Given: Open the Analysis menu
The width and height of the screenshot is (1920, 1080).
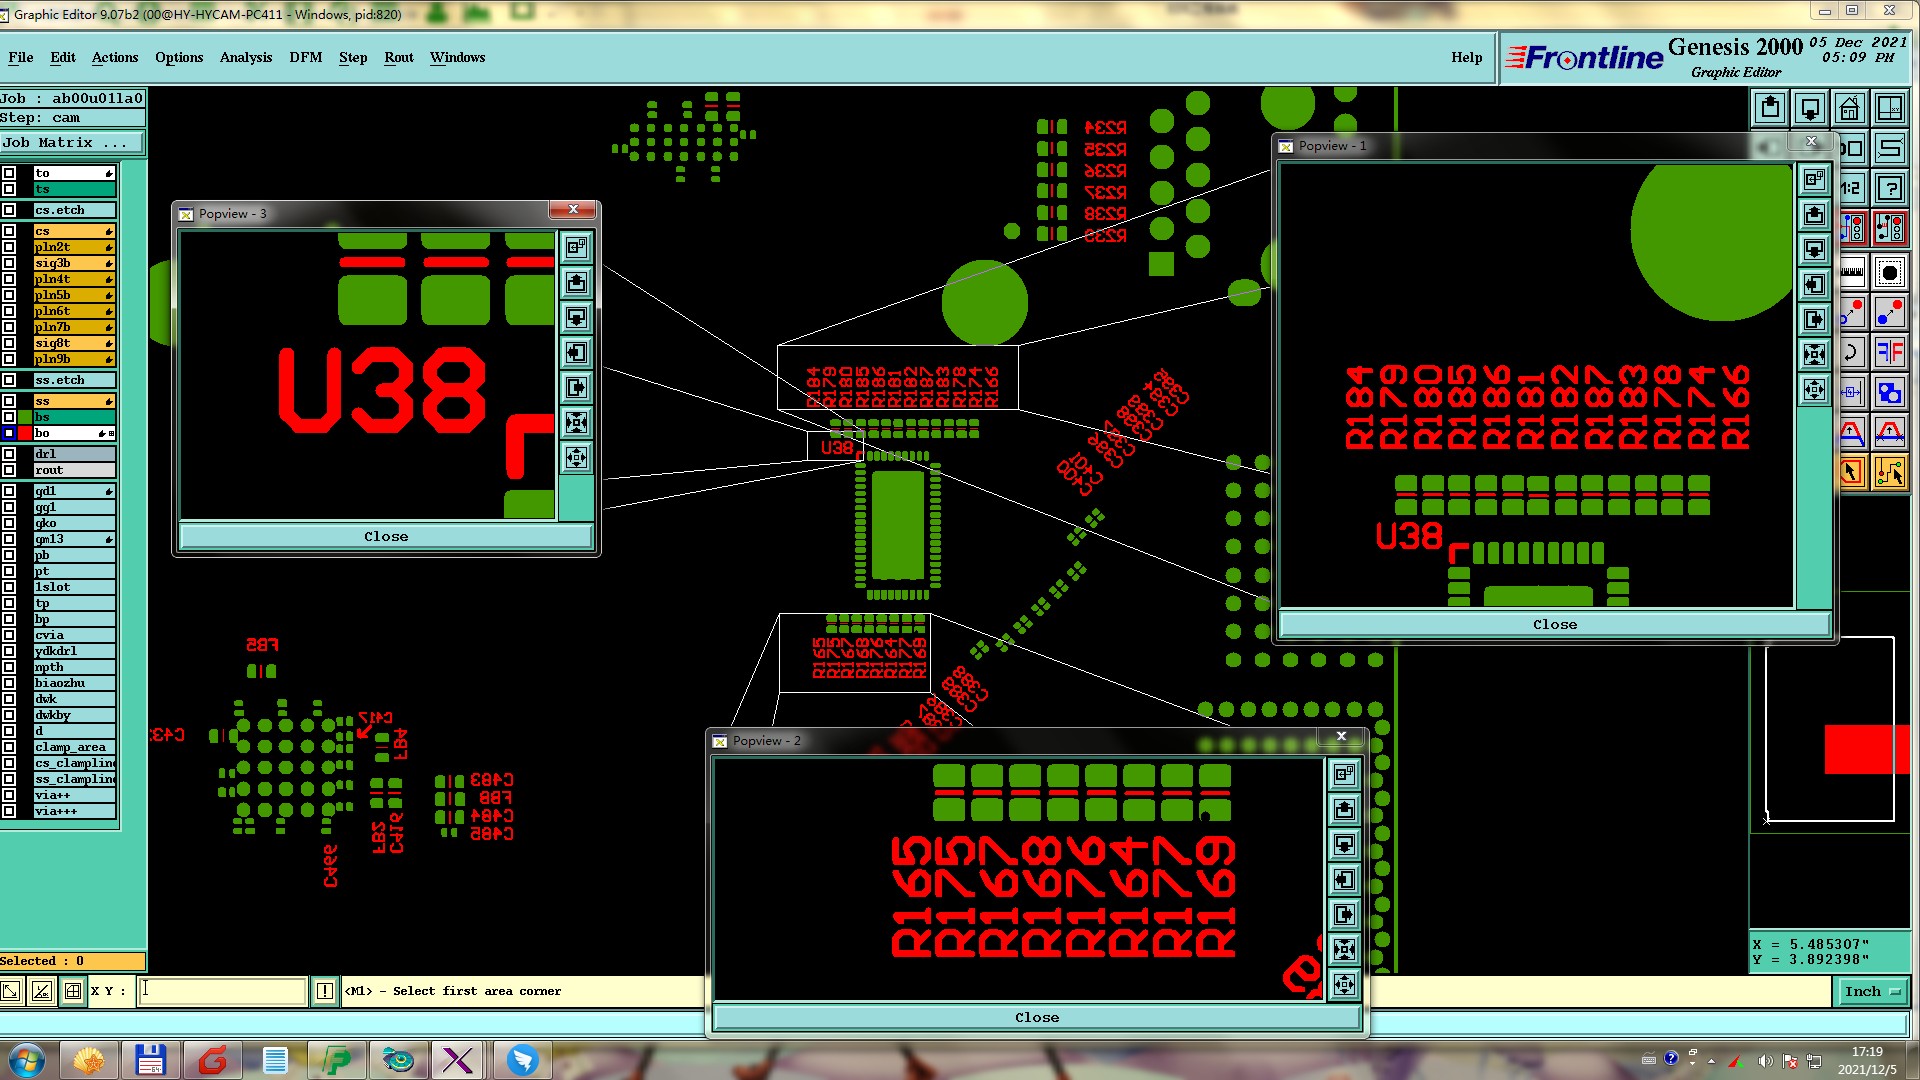Looking at the screenshot, I should click(x=245, y=57).
